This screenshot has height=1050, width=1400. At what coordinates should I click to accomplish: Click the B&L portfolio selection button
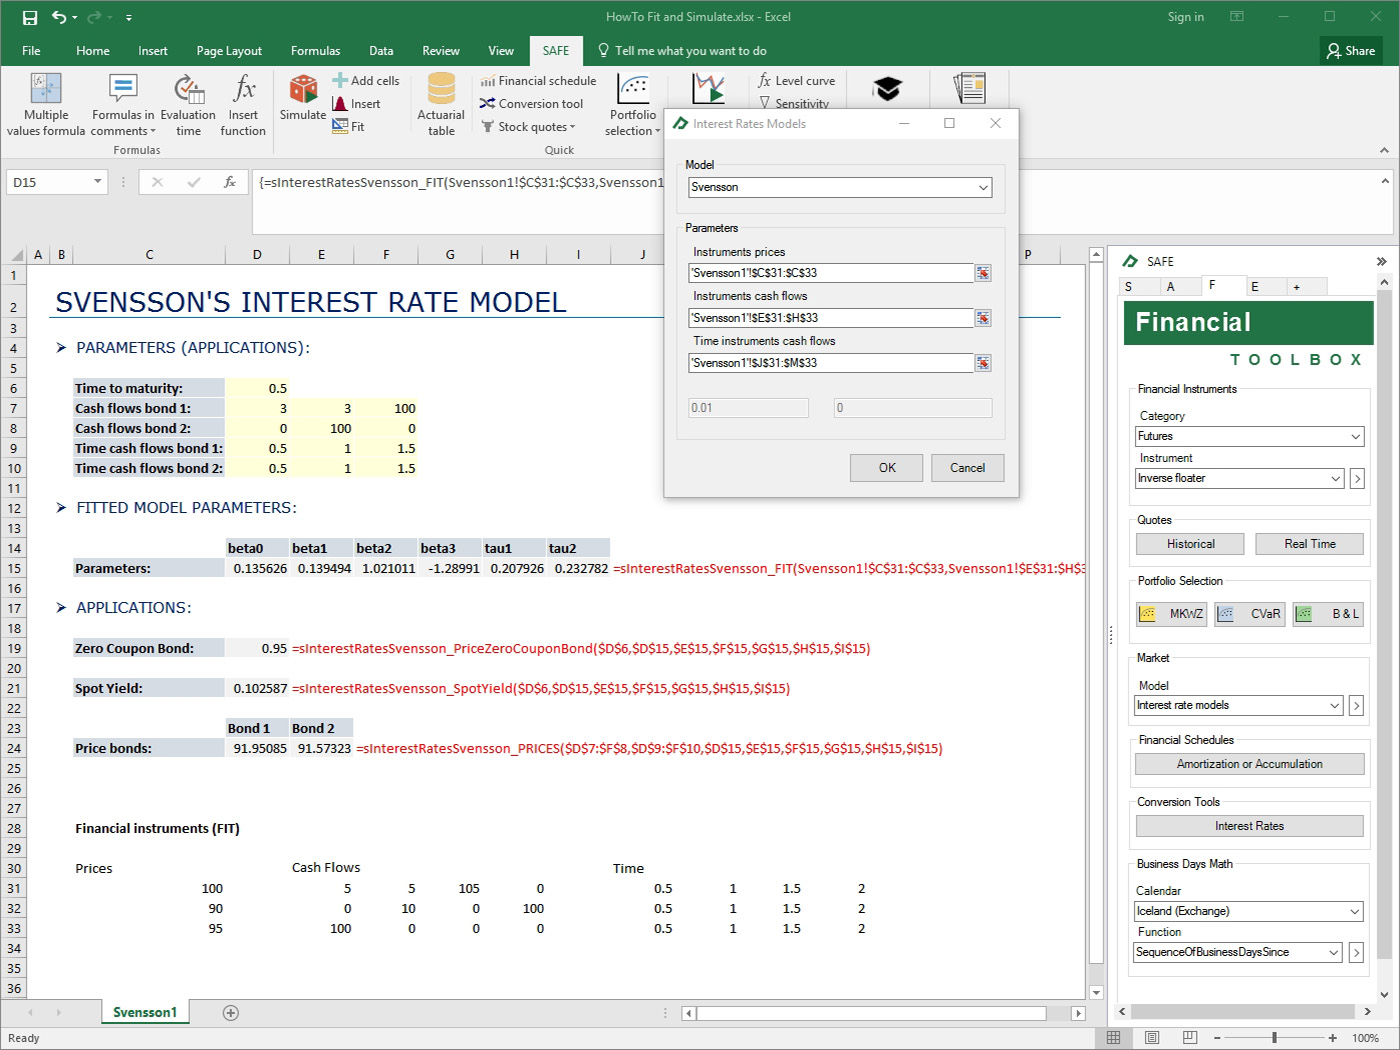pyautogui.click(x=1328, y=614)
